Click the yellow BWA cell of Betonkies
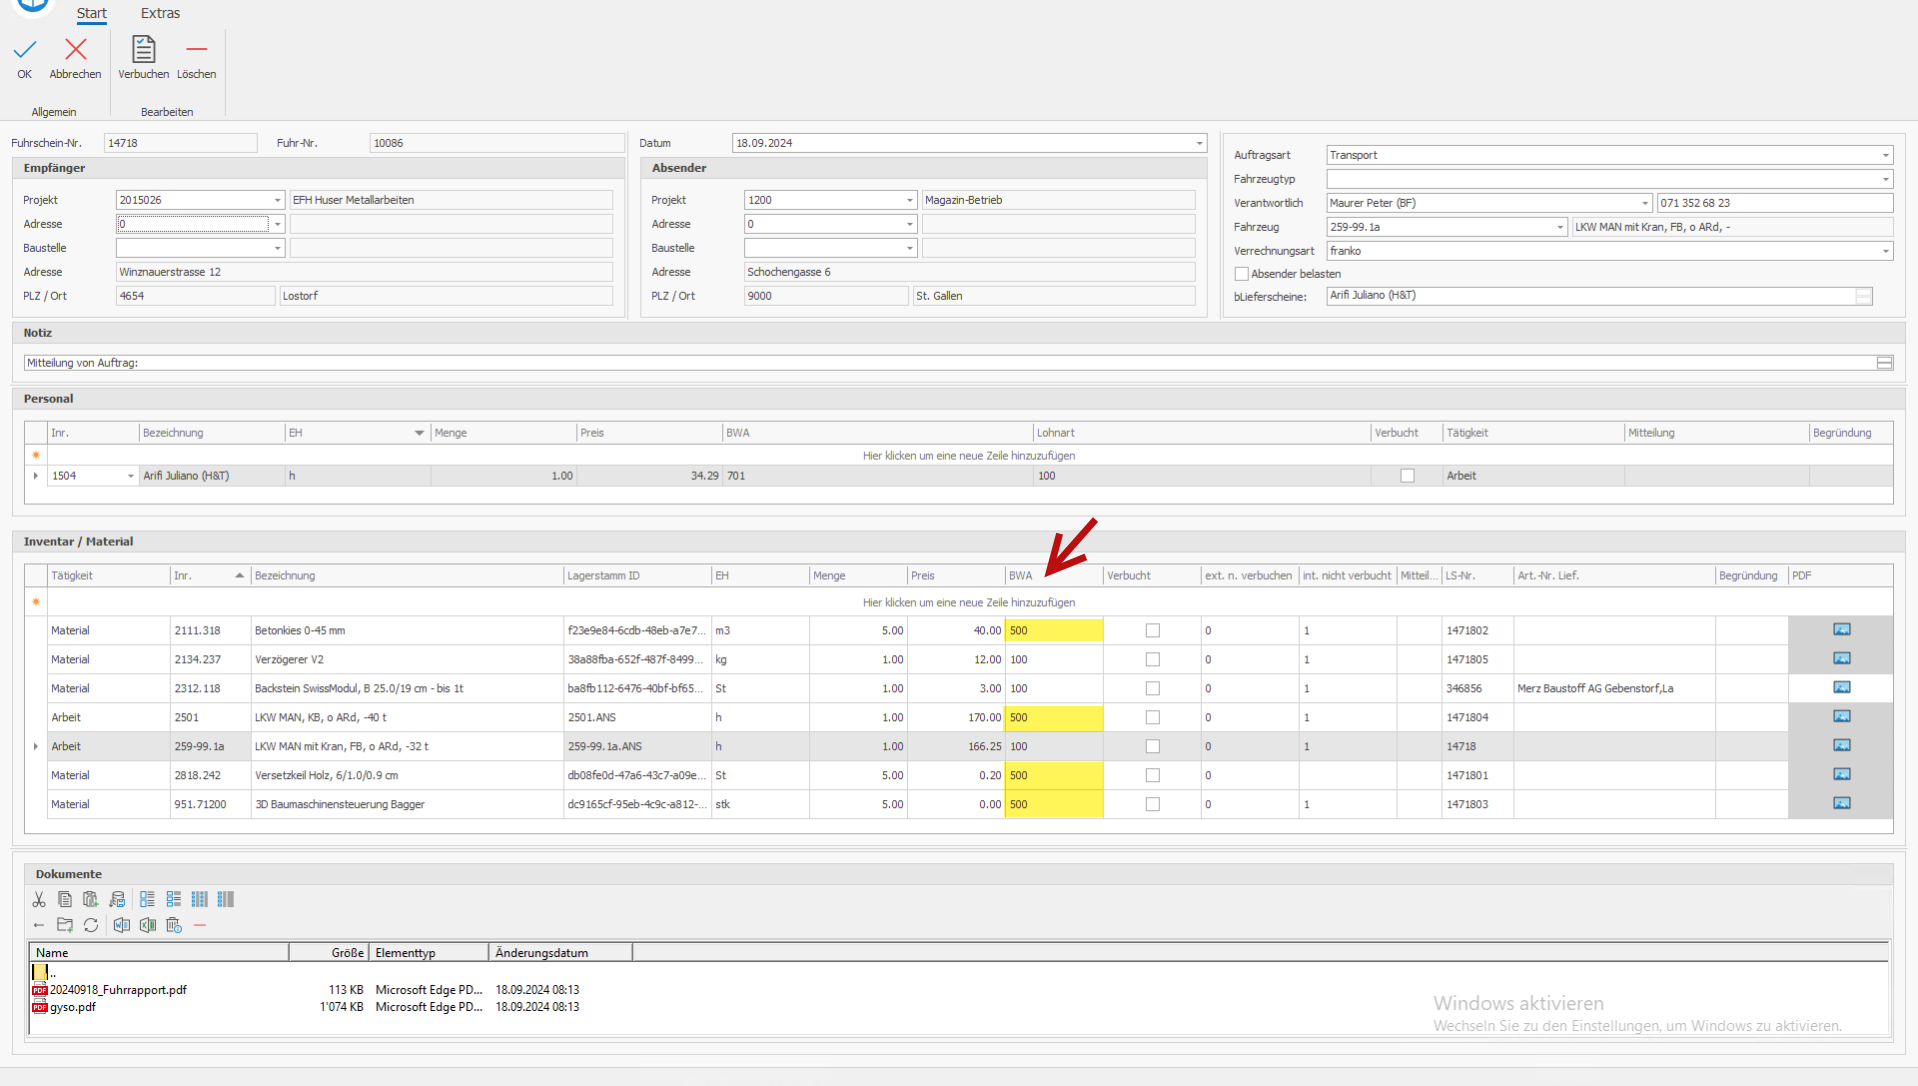1918x1086 pixels. point(1053,631)
